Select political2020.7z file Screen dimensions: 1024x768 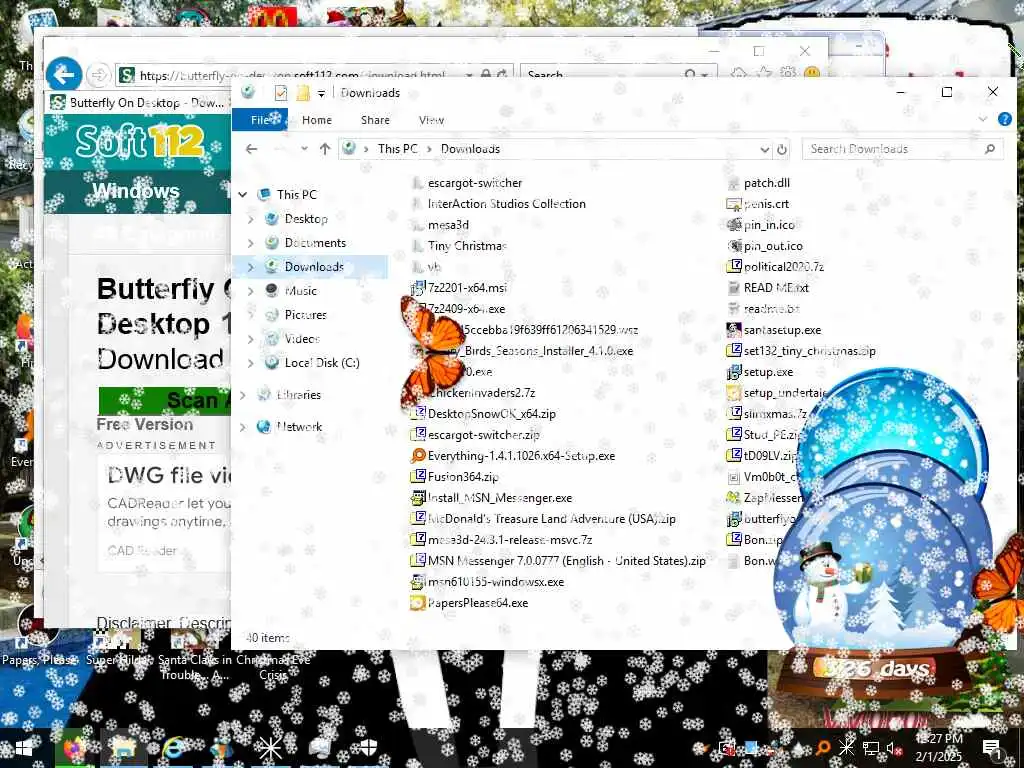[x=775, y=266]
